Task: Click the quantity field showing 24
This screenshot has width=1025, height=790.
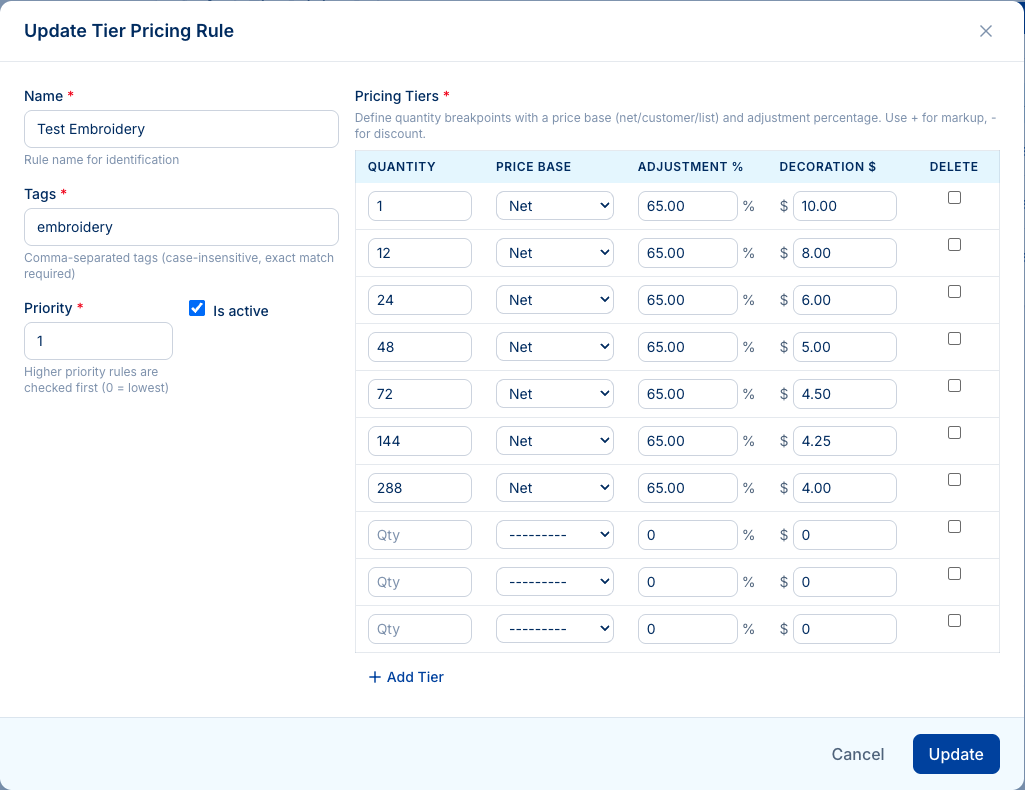Action: (420, 300)
